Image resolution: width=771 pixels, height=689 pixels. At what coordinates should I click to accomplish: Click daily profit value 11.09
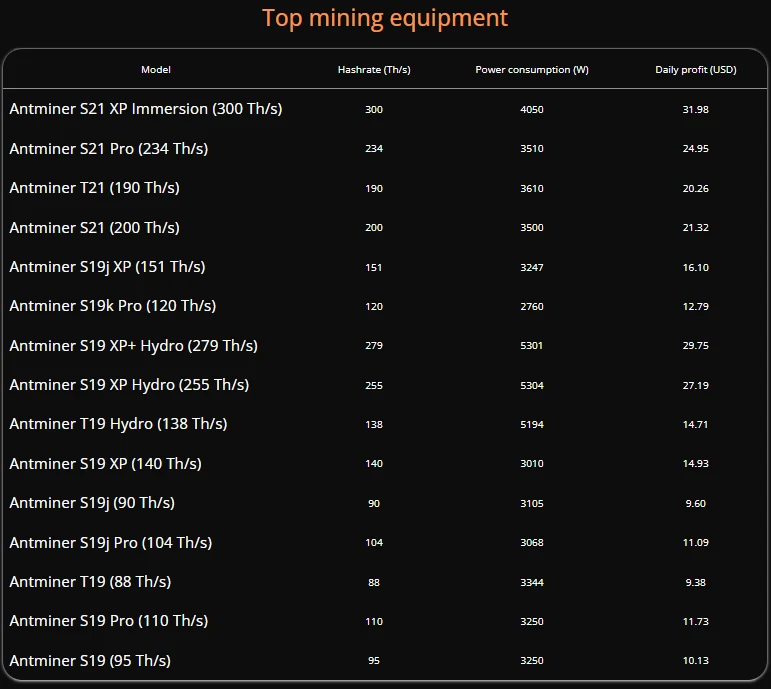click(x=695, y=542)
